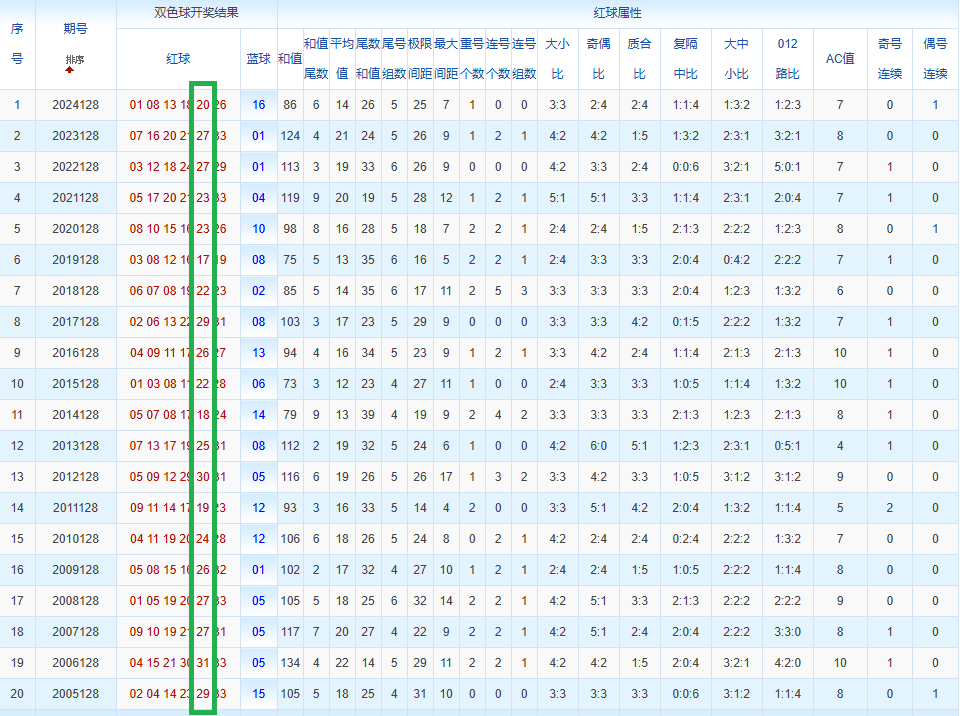Select period number 2009128
This screenshot has width=964, height=716.
(x=76, y=570)
